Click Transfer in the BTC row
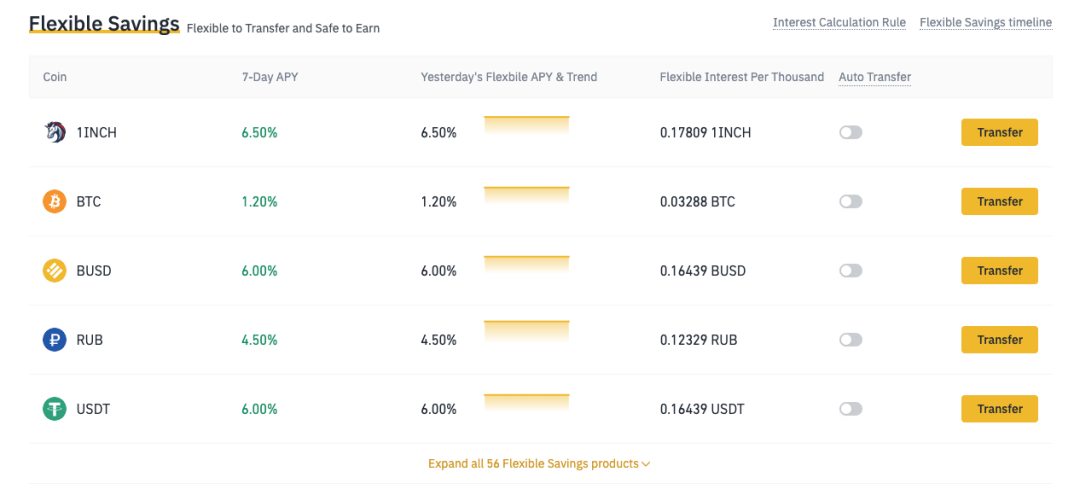Image resolution: width=1074 pixels, height=495 pixels. pos(999,201)
